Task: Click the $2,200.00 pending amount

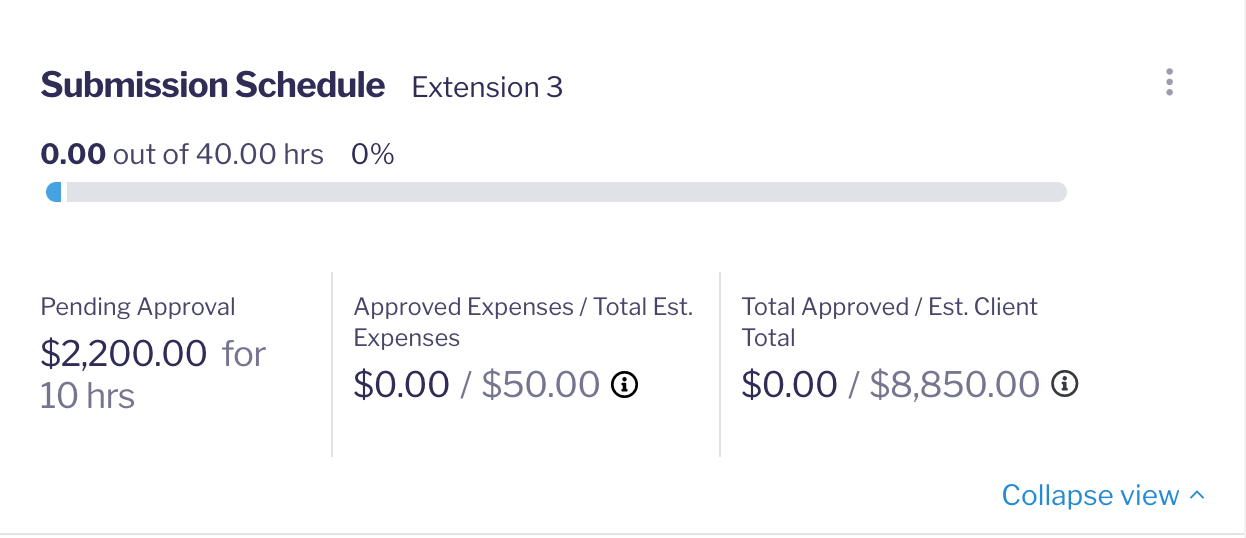Action: [x=123, y=353]
